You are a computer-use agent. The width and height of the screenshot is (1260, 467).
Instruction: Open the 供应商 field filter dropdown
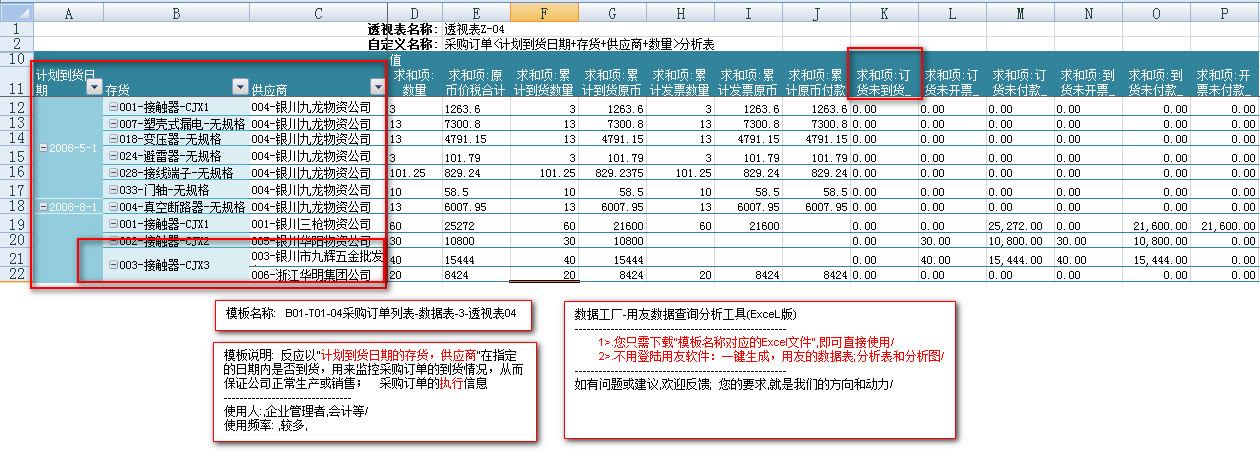pyautogui.click(x=378, y=87)
